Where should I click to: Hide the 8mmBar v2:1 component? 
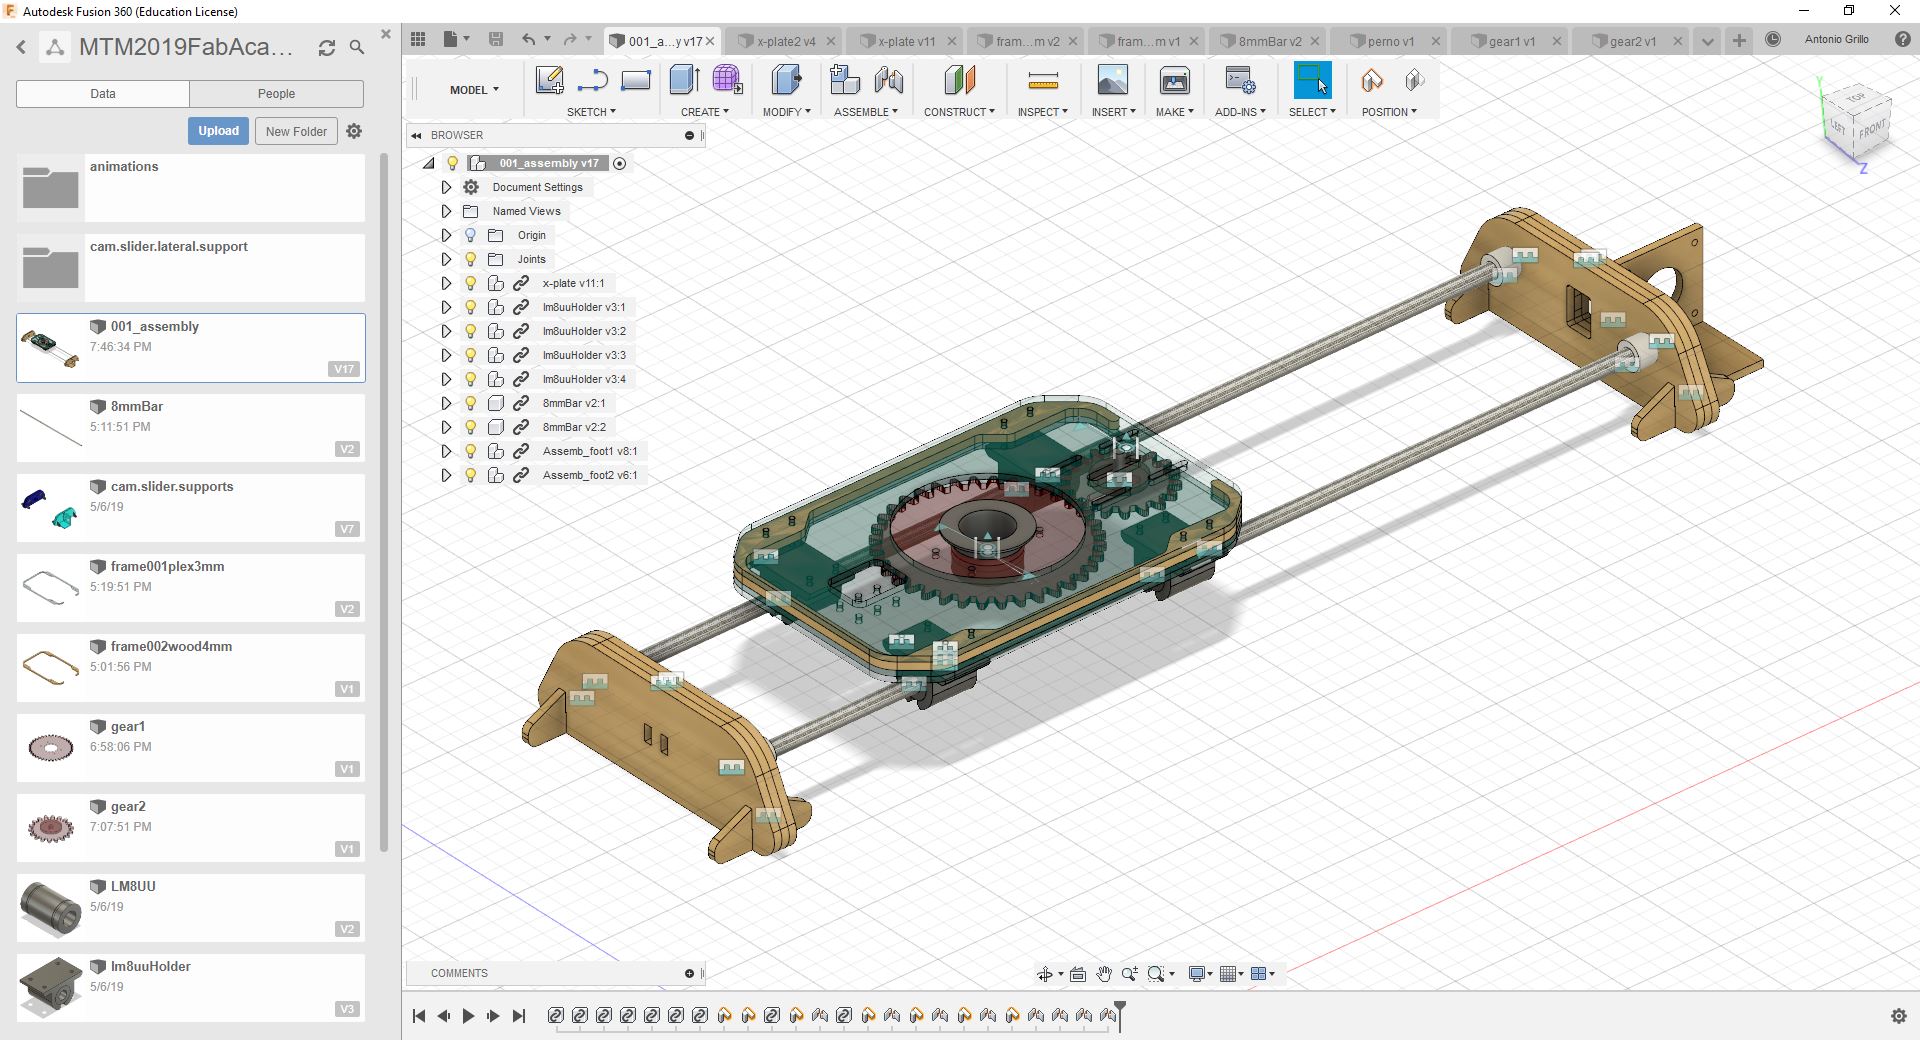[x=470, y=403]
